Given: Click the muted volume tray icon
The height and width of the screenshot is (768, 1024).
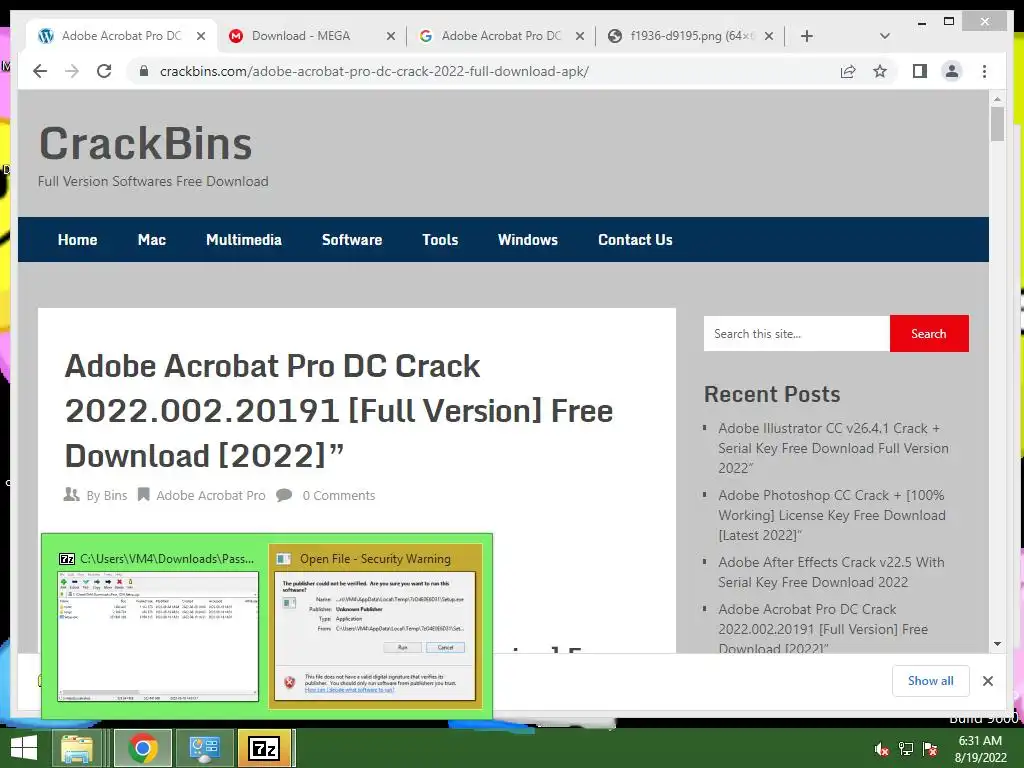Looking at the screenshot, I should pyautogui.click(x=881, y=749).
